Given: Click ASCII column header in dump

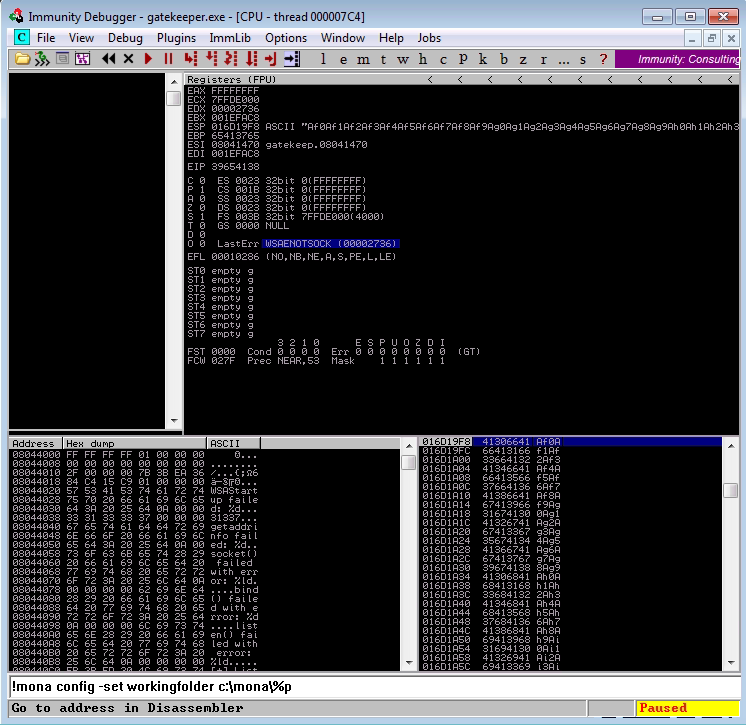Looking at the screenshot, I should tap(234, 443).
